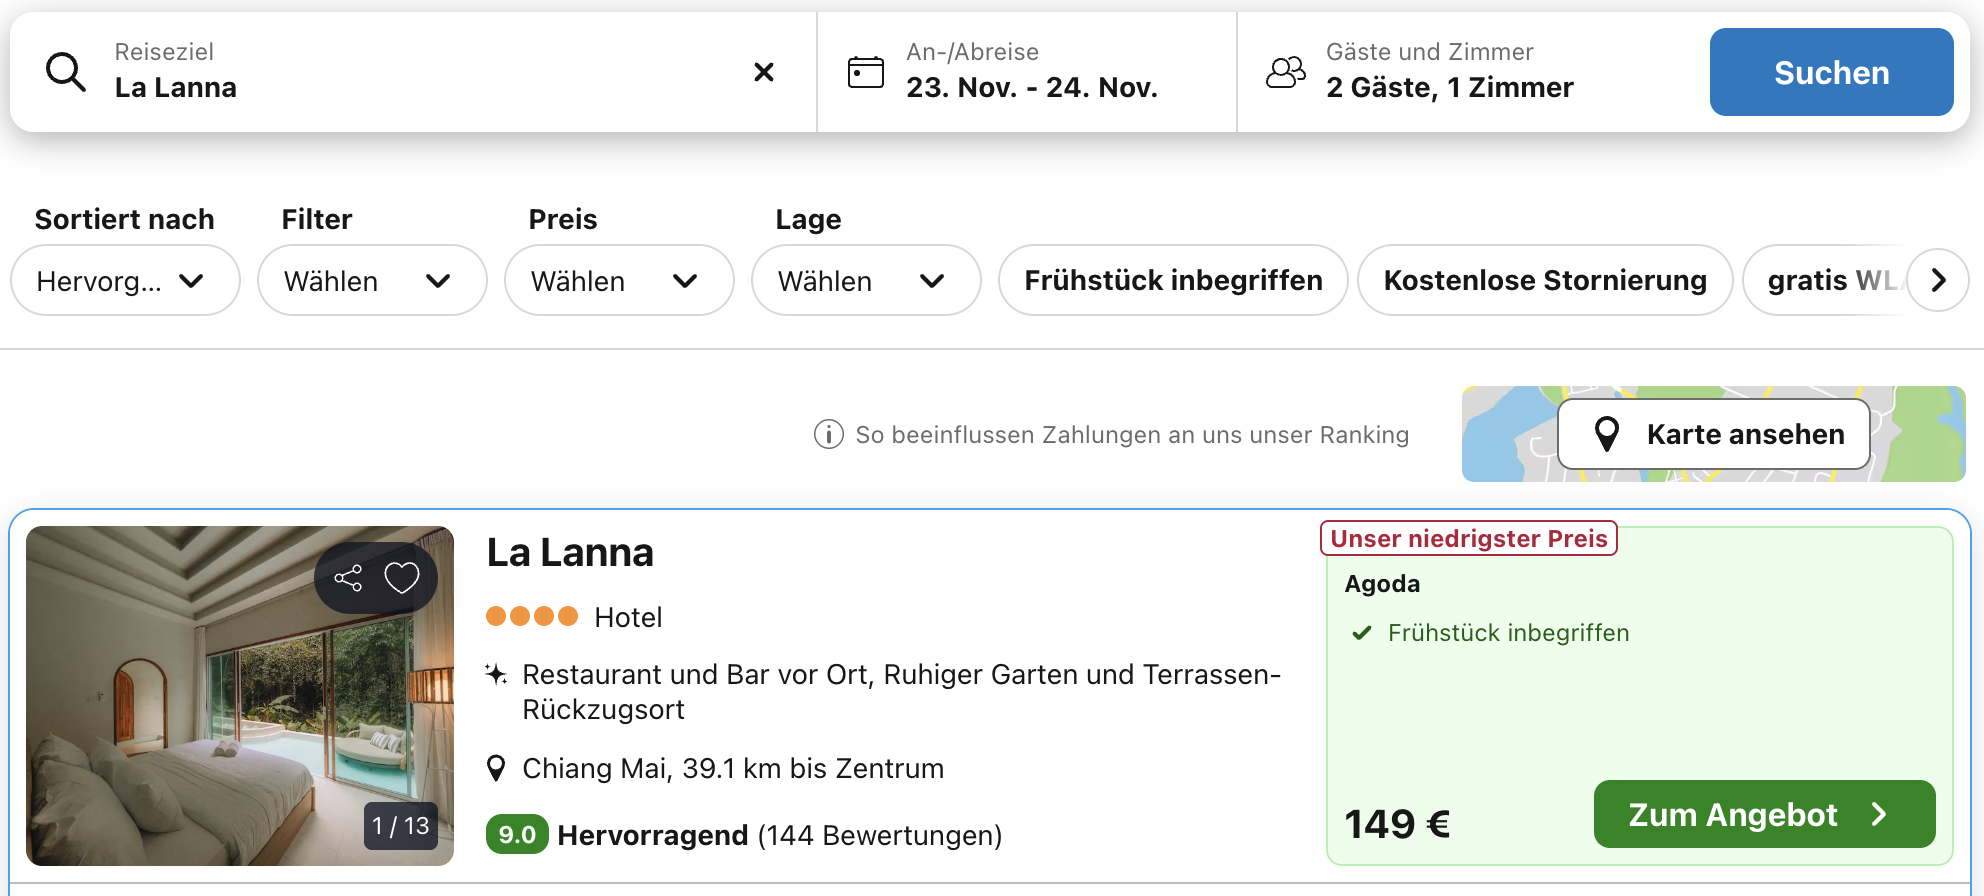This screenshot has width=1984, height=896.
Task: Open the Preis dropdown
Action: 618,281
